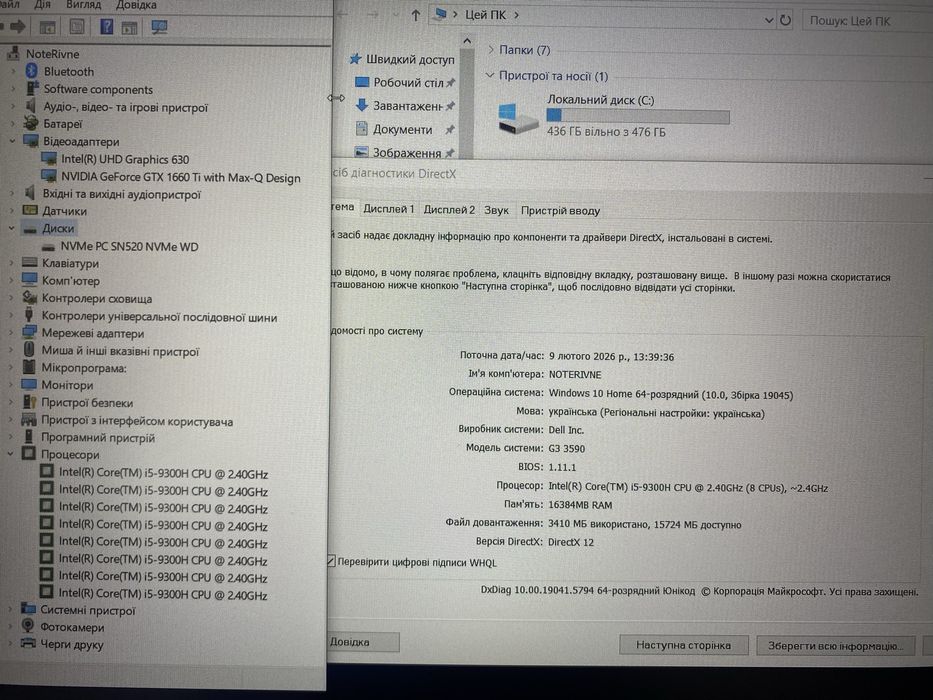Screen dimensions: 933x700
Task: Click the Пристрої безпеки icon
Action: tap(29, 402)
